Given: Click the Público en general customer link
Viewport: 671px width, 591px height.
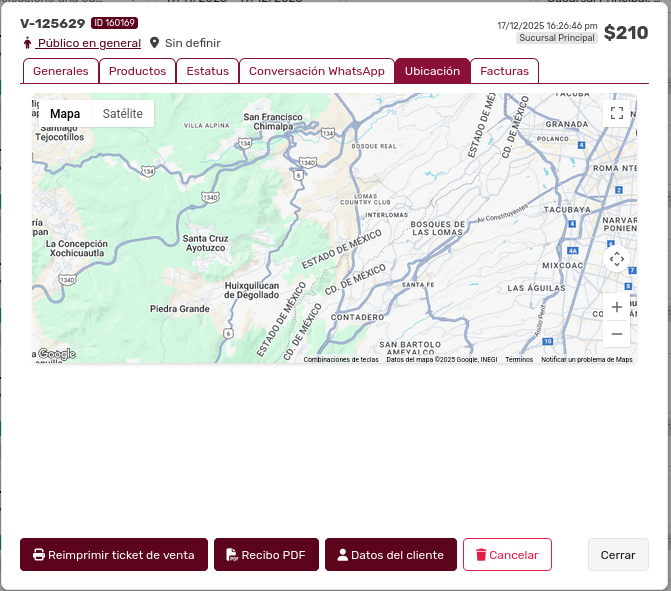Looking at the screenshot, I should (x=88, y=43).
